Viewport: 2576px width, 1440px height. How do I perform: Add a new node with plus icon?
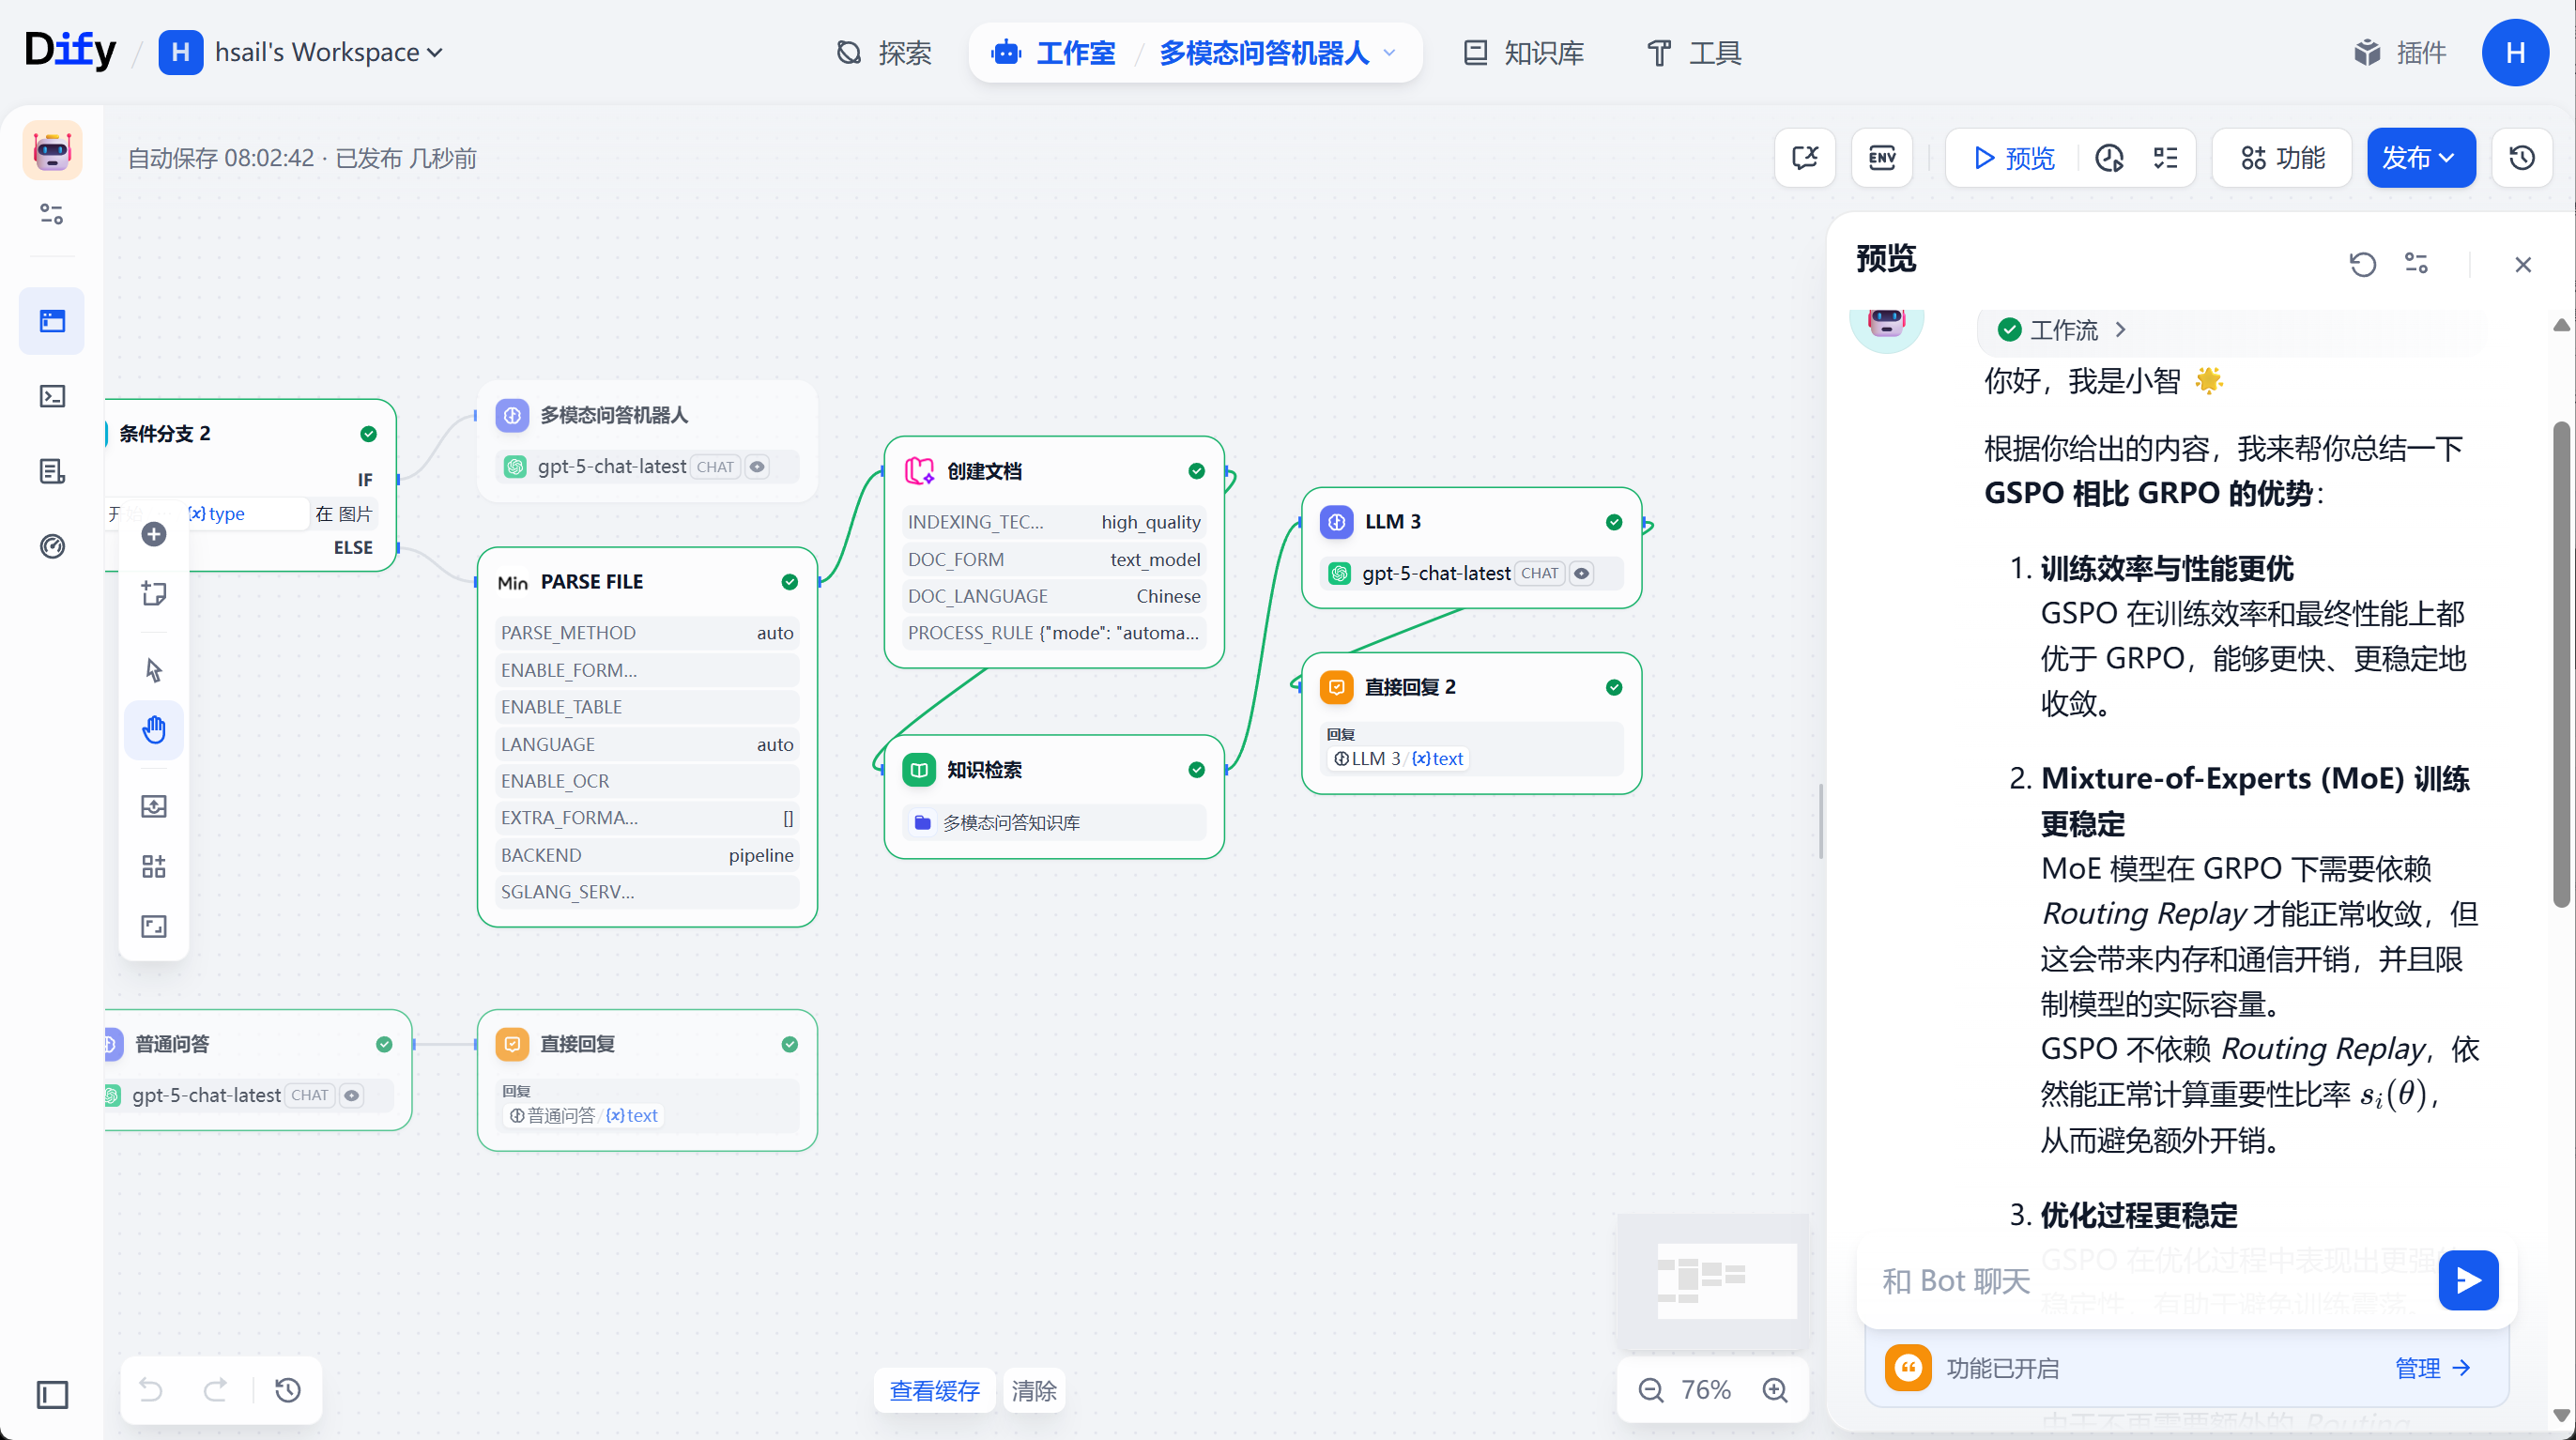(x=154, y=534)
